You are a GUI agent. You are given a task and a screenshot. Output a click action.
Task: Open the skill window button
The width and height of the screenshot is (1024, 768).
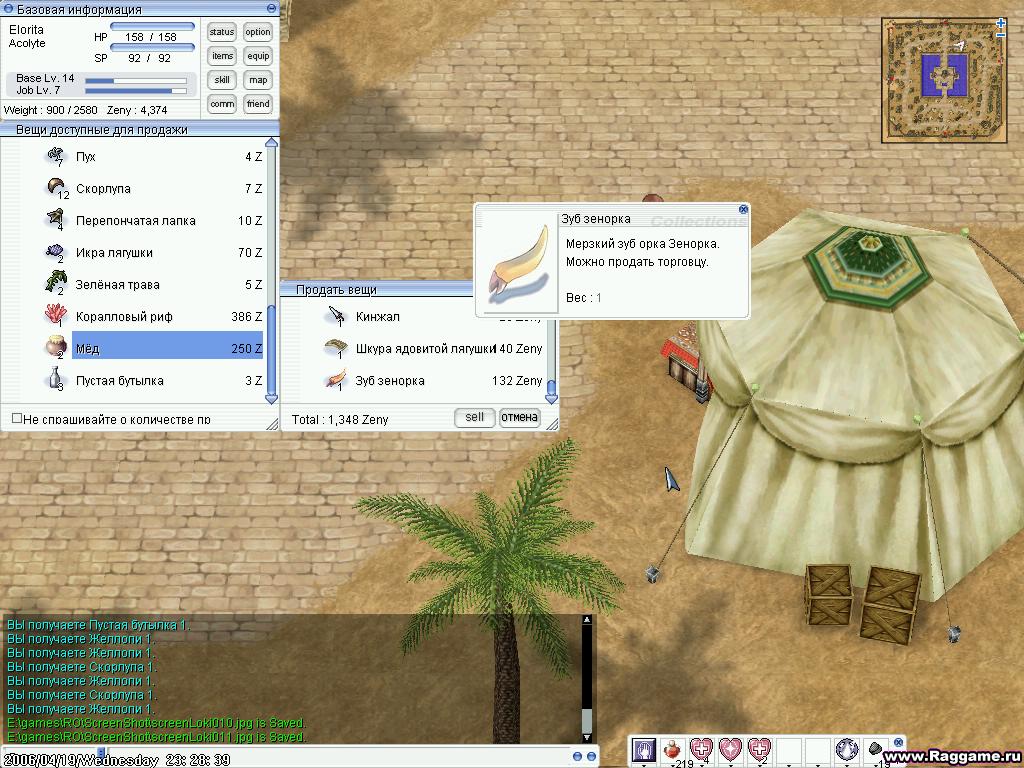click(221, 80)
